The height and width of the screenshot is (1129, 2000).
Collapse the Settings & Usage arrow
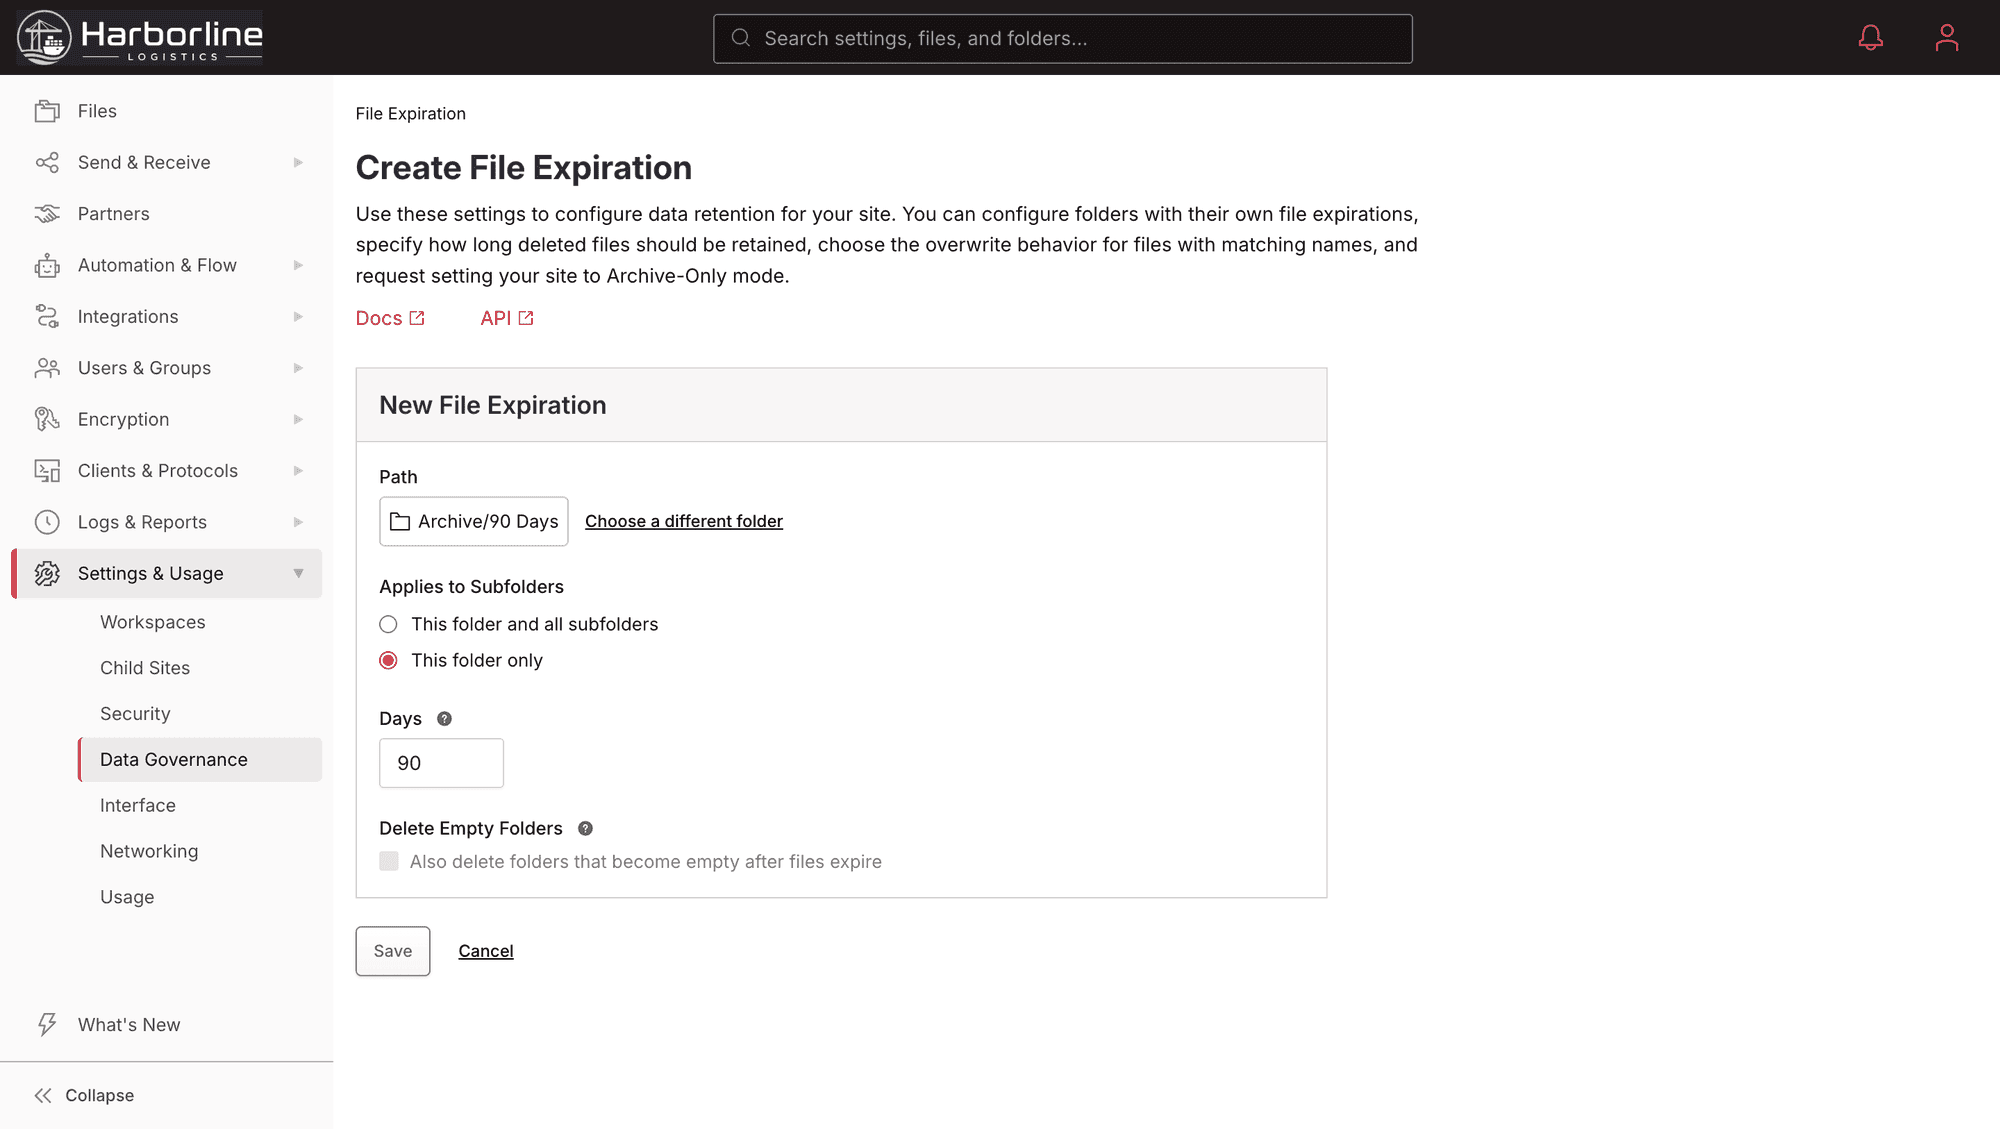point(298,574)
